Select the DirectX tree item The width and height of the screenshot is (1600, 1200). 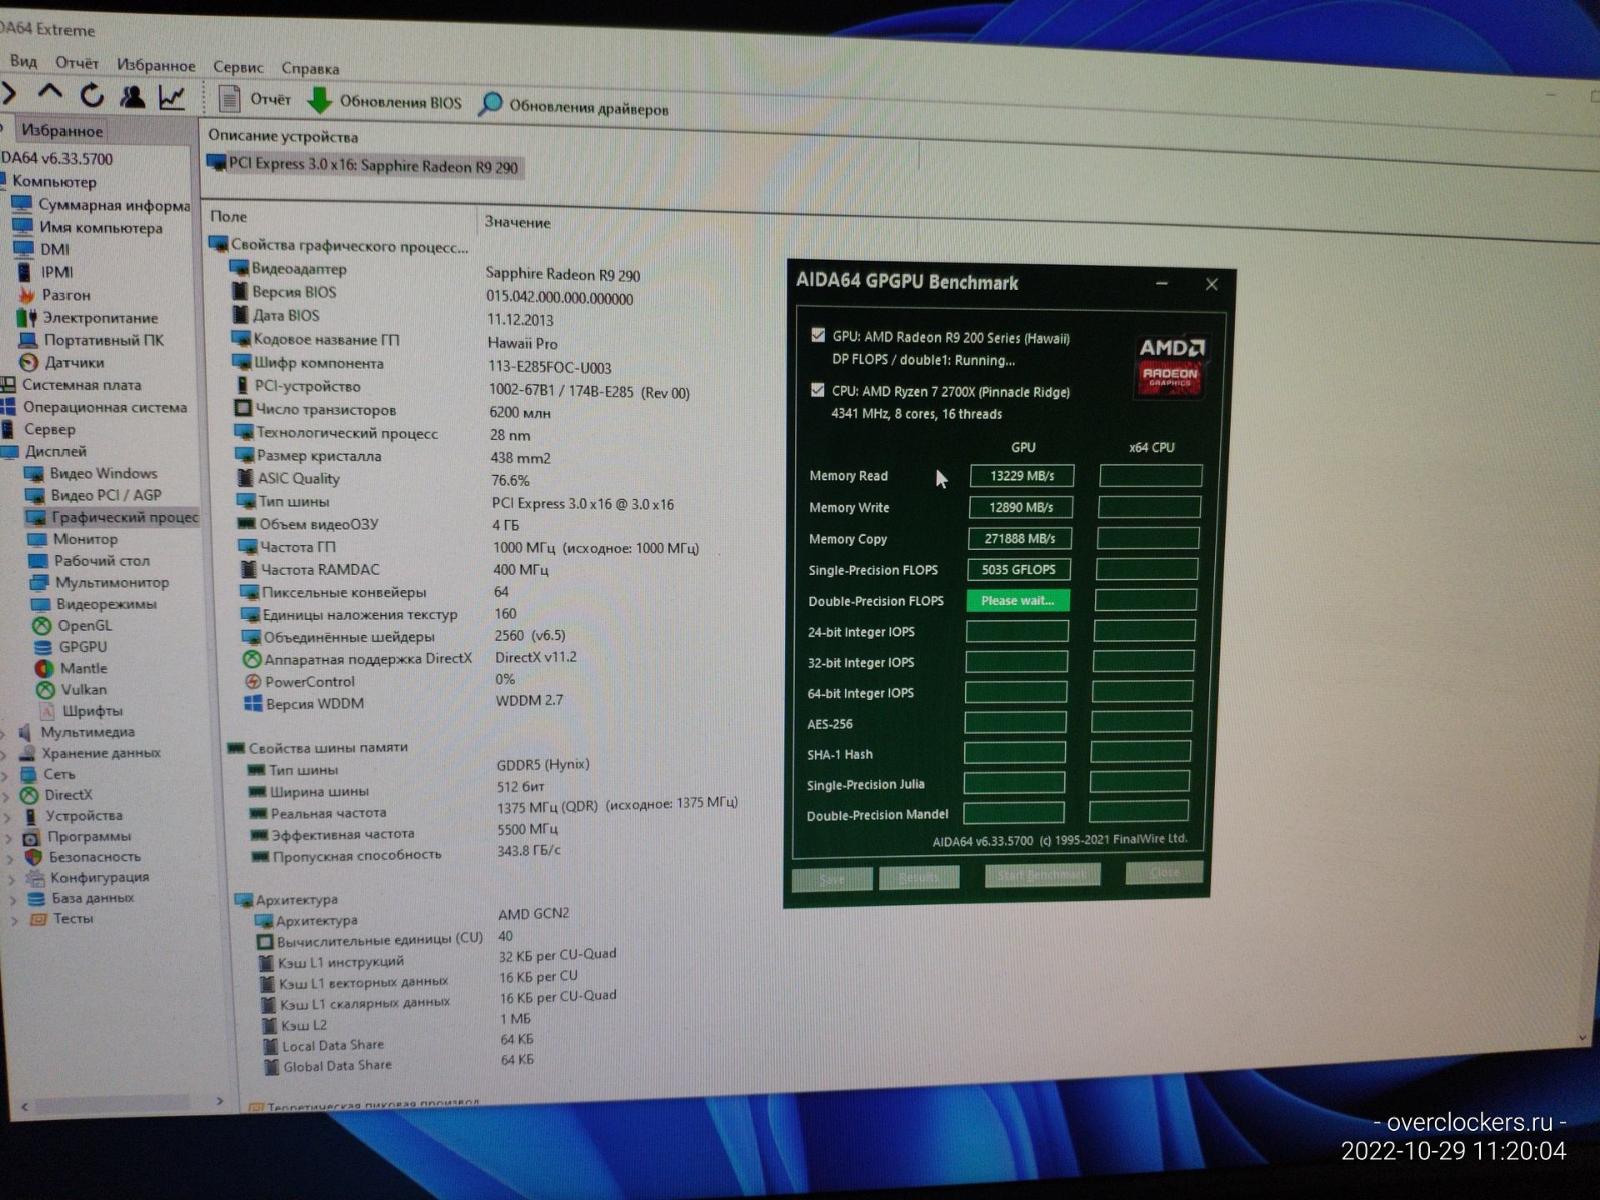(68, 795)
